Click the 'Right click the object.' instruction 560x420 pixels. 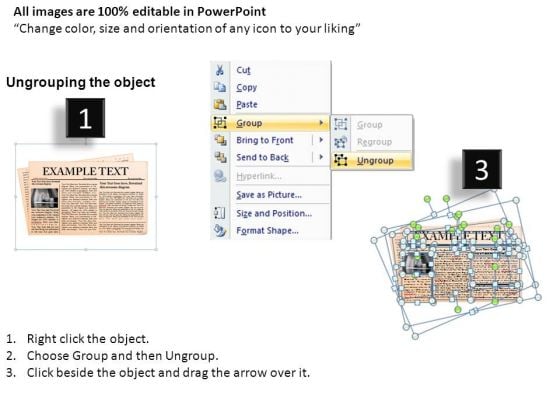click(88, 339)
